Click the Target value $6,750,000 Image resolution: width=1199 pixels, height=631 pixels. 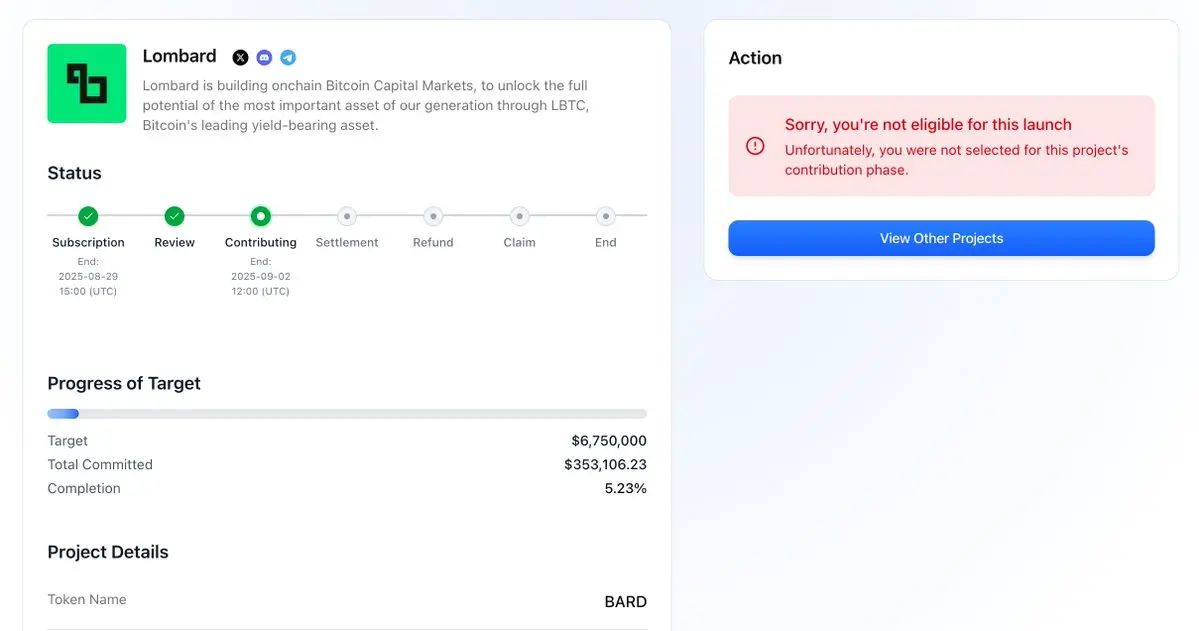[609, 441]
